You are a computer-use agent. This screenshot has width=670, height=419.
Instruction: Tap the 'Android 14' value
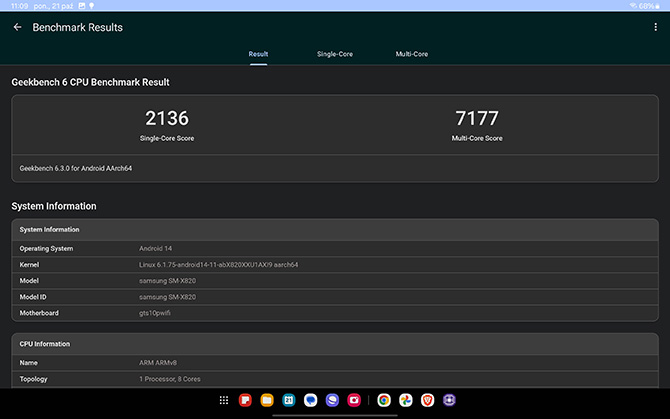point(156,248)
